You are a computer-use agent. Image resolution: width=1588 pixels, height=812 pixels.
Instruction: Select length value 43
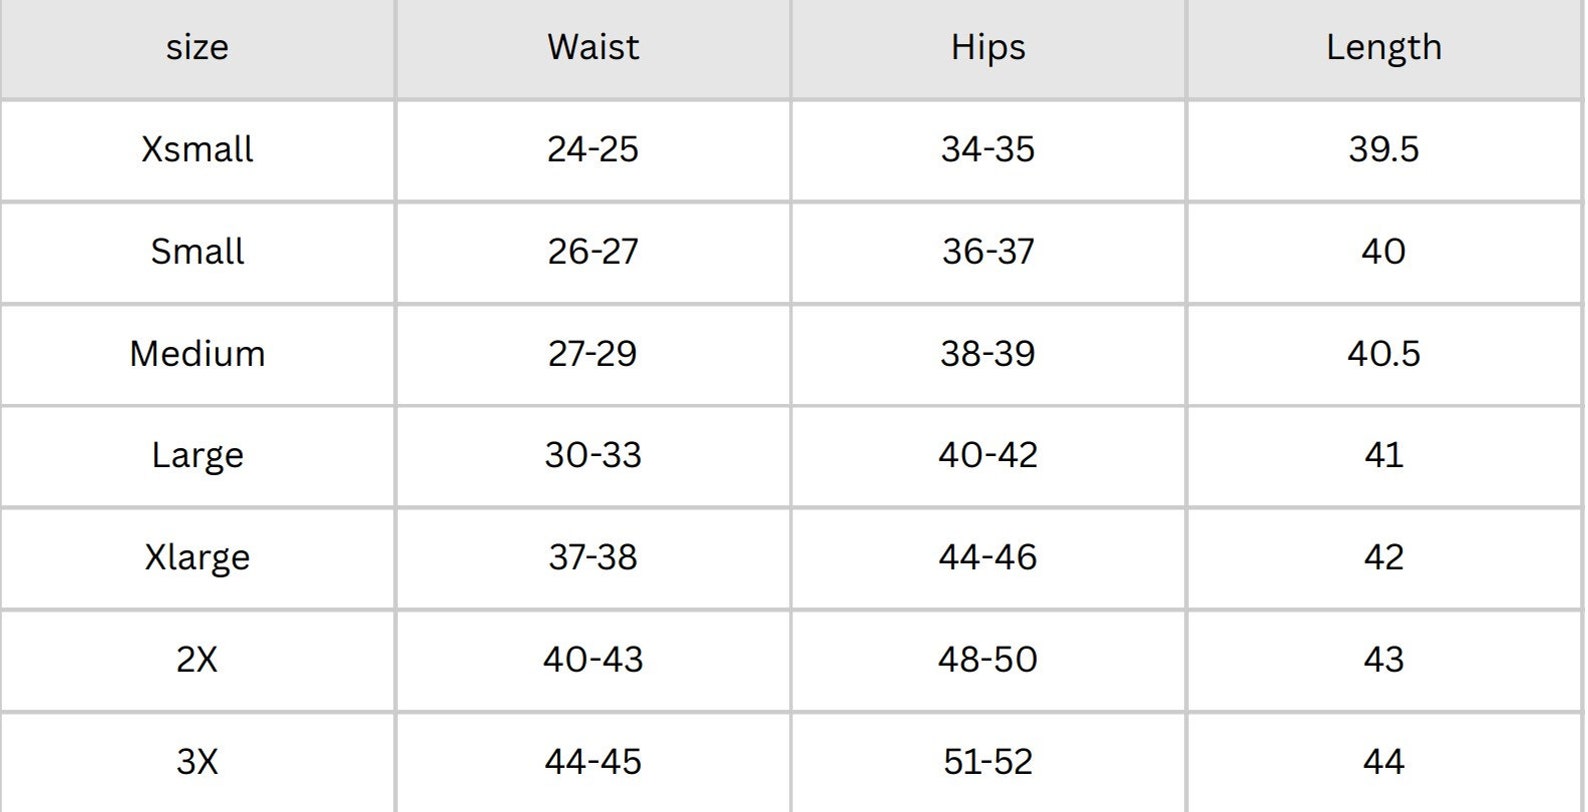tap(1384, 659)
